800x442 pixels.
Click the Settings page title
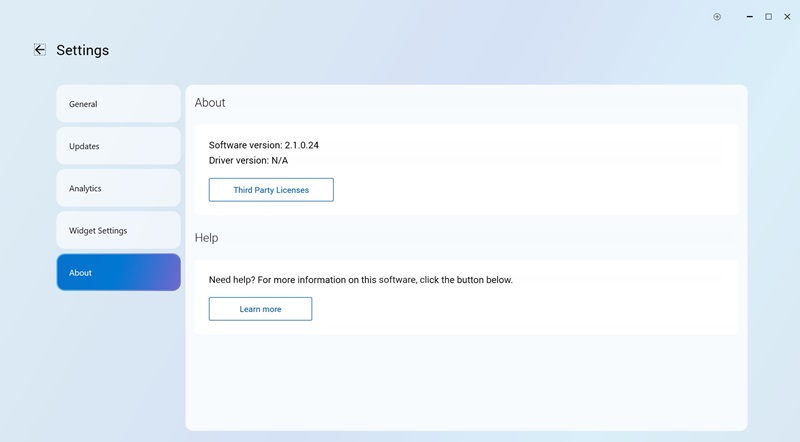click(83, 50)
